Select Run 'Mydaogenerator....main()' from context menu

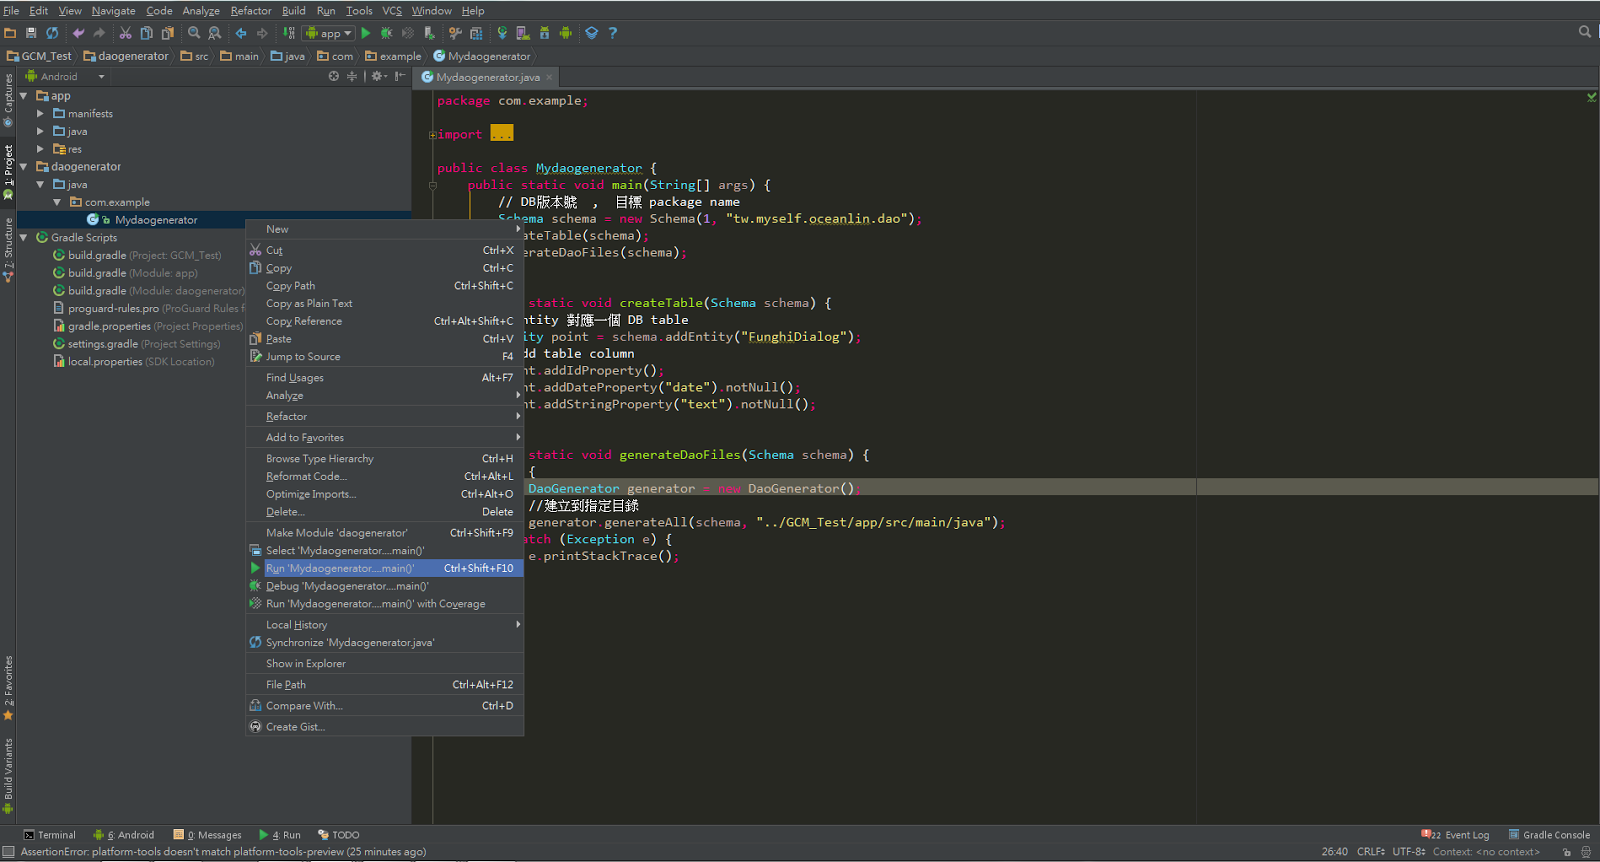[340, 568]
